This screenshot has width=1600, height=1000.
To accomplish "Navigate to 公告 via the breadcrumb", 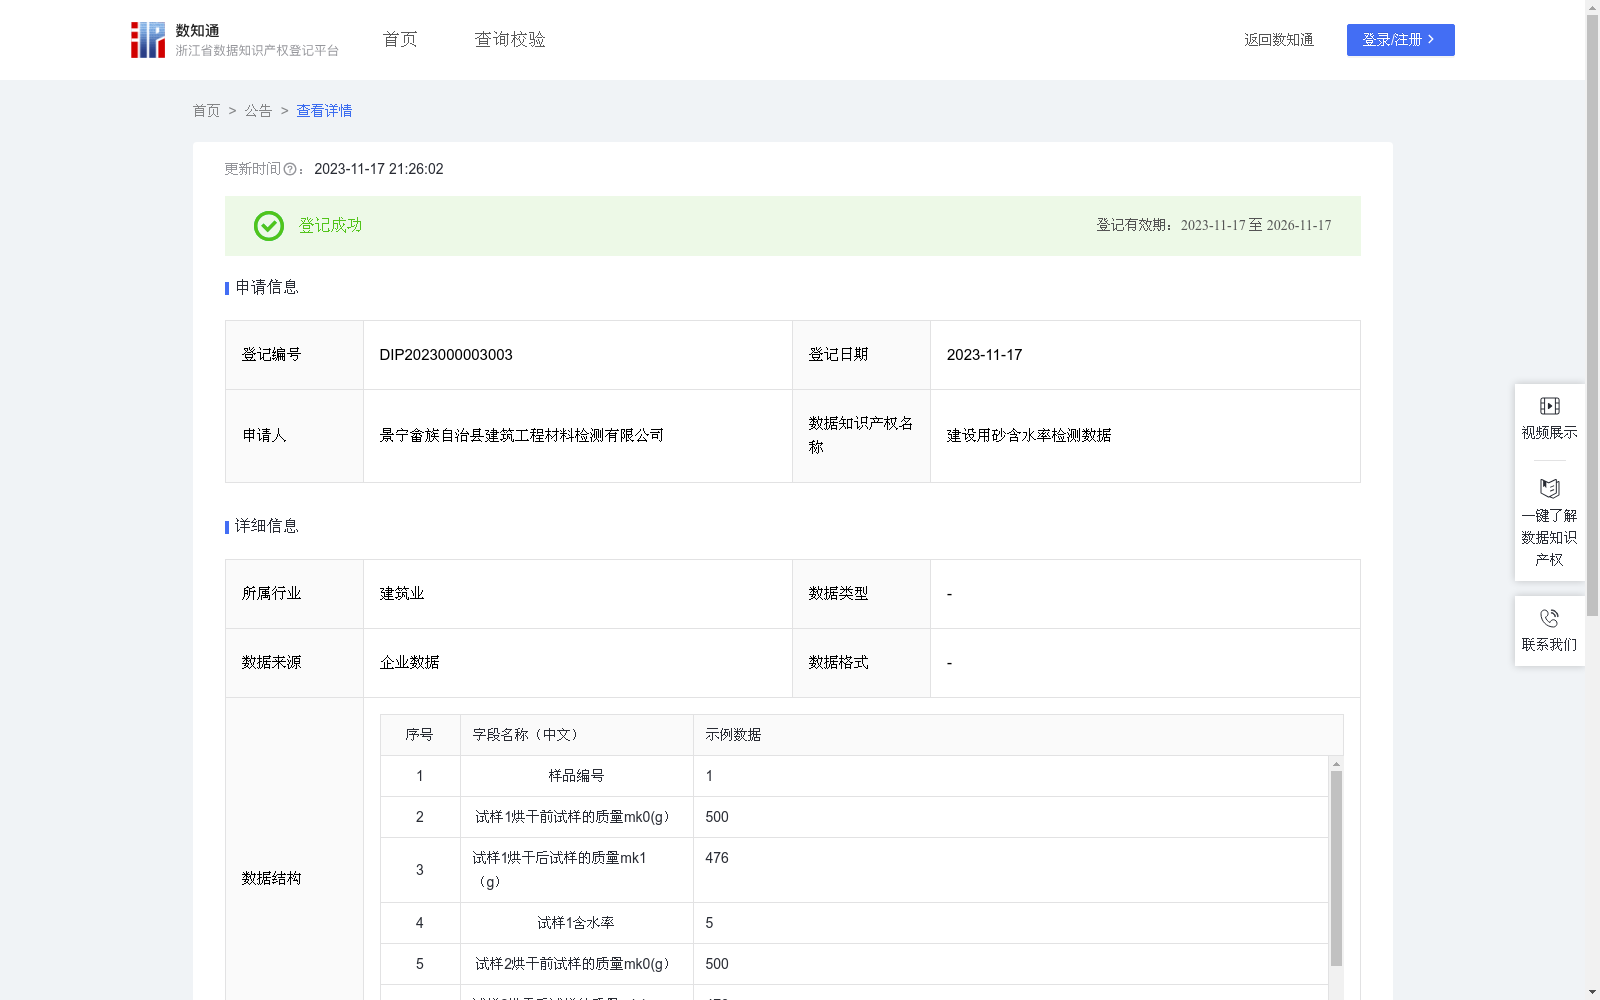I will pyautogui.click(x=258, y=111).
